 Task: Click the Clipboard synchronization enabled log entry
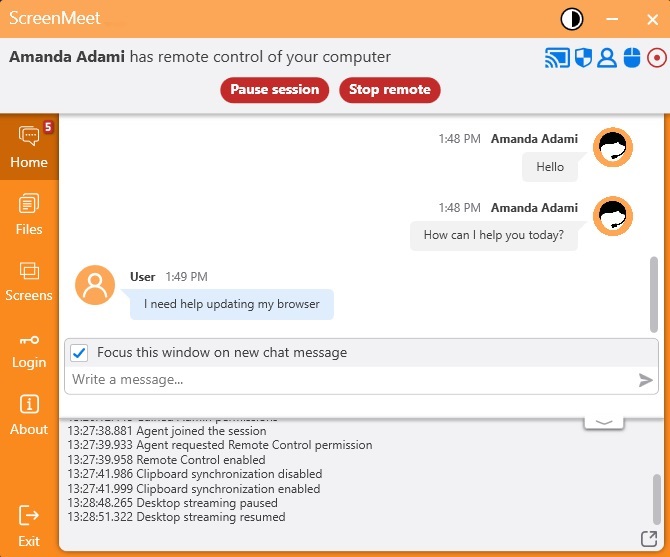click(194, 489)
